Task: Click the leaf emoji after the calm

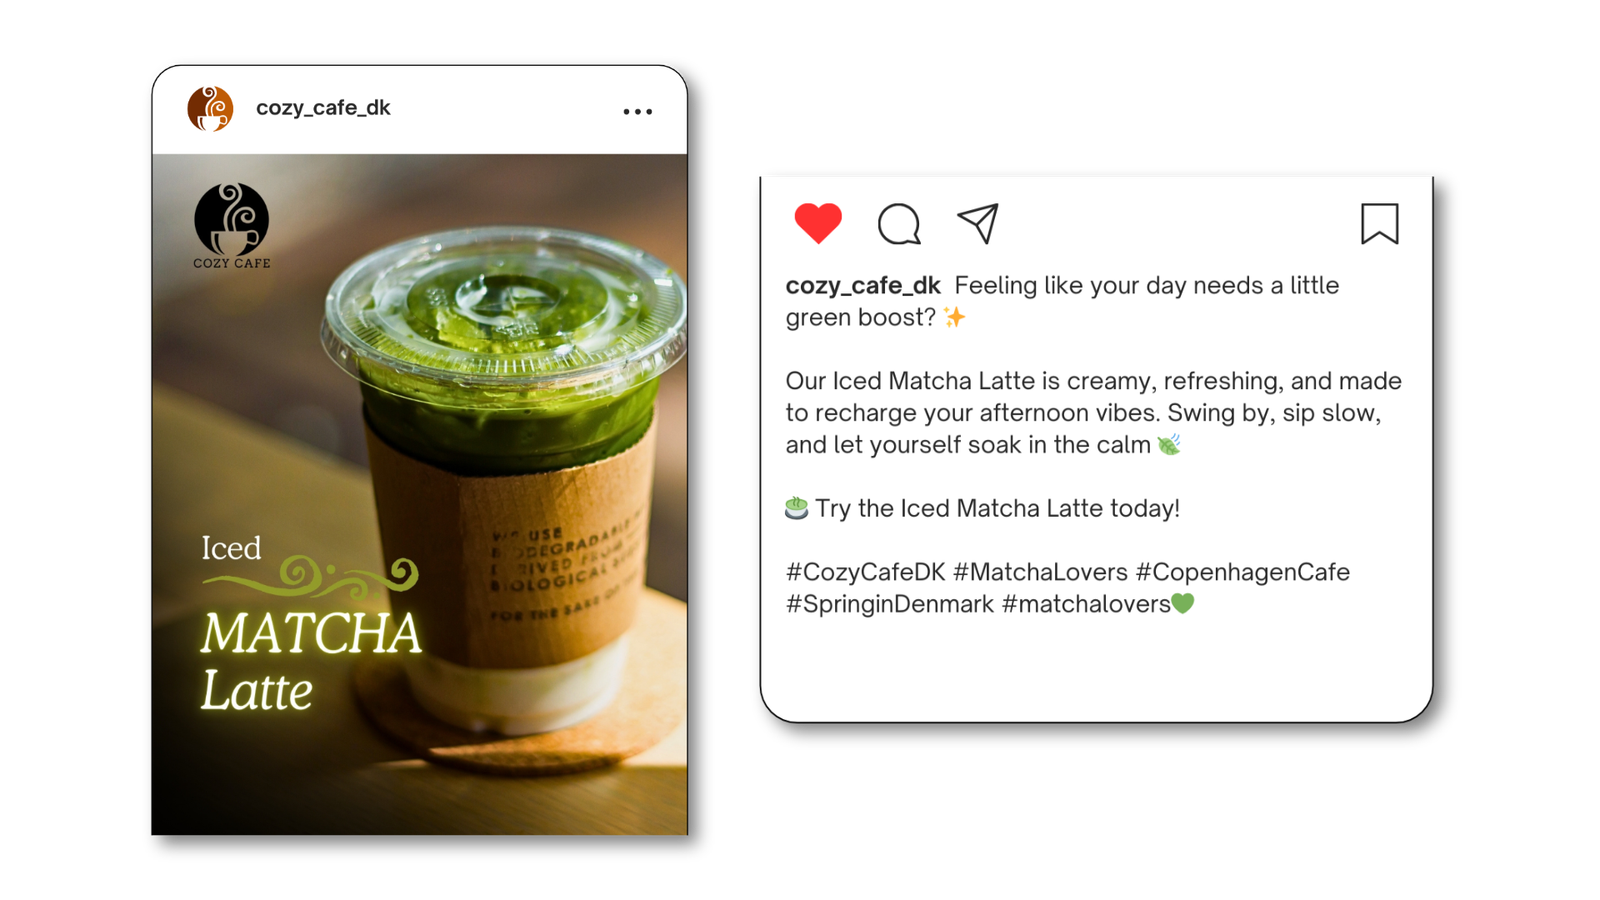Action: tap(1169, 444)
